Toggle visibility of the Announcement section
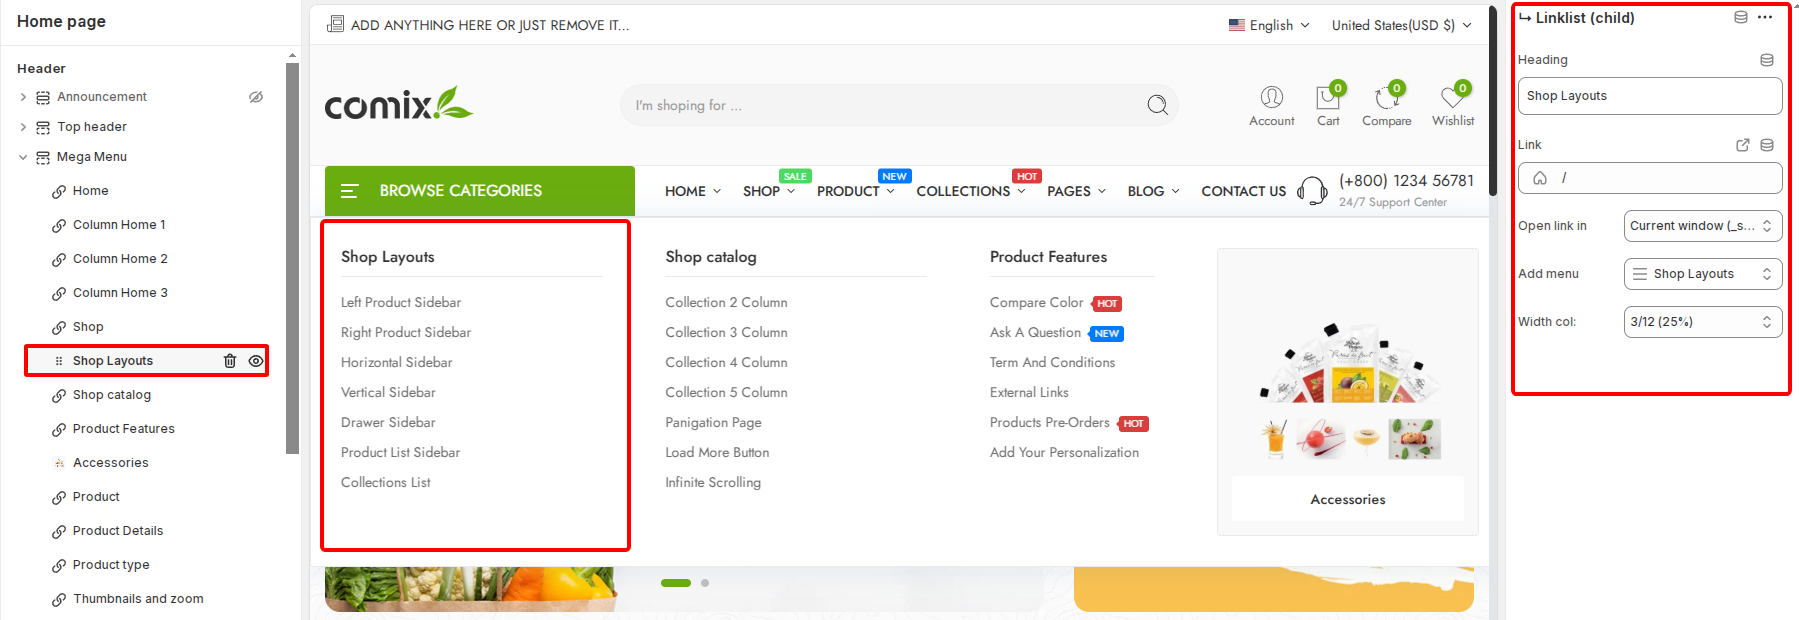 256,97
